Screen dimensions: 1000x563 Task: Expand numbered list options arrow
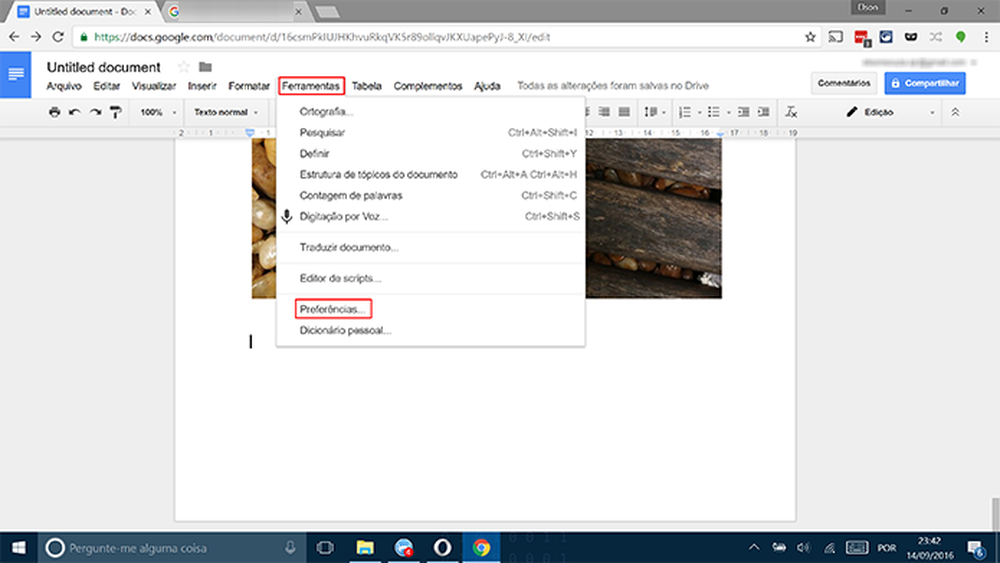click(x=699, y=113)
